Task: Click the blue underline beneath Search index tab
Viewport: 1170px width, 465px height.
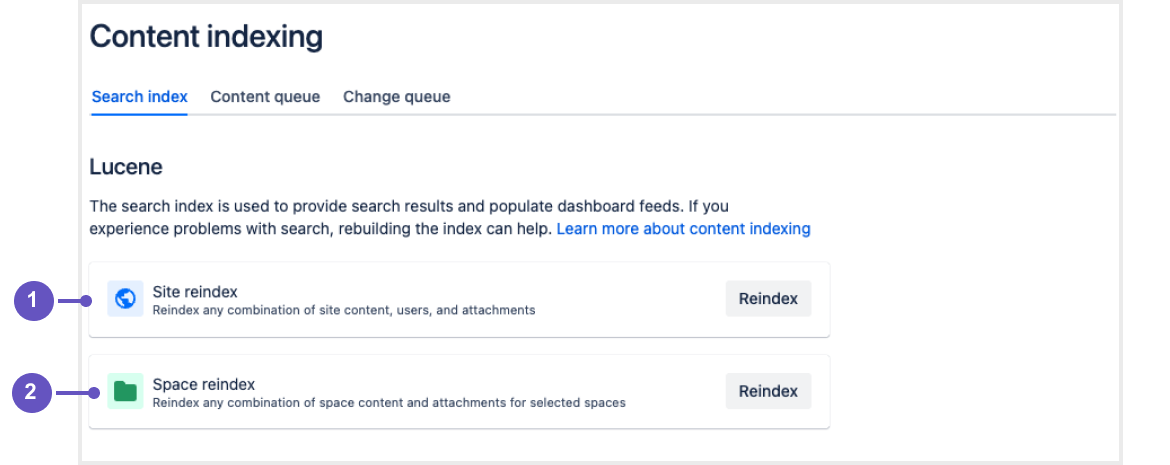Action: point(139,114)
